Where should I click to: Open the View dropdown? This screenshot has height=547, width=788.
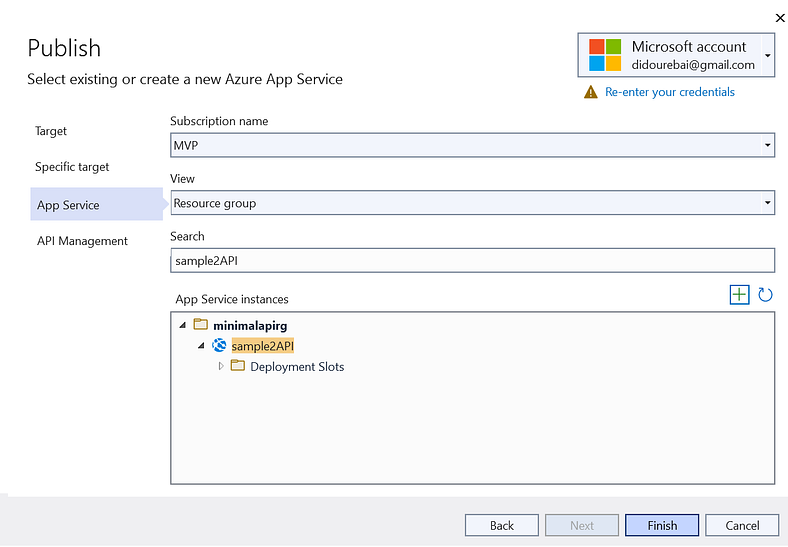click(767, 203)
